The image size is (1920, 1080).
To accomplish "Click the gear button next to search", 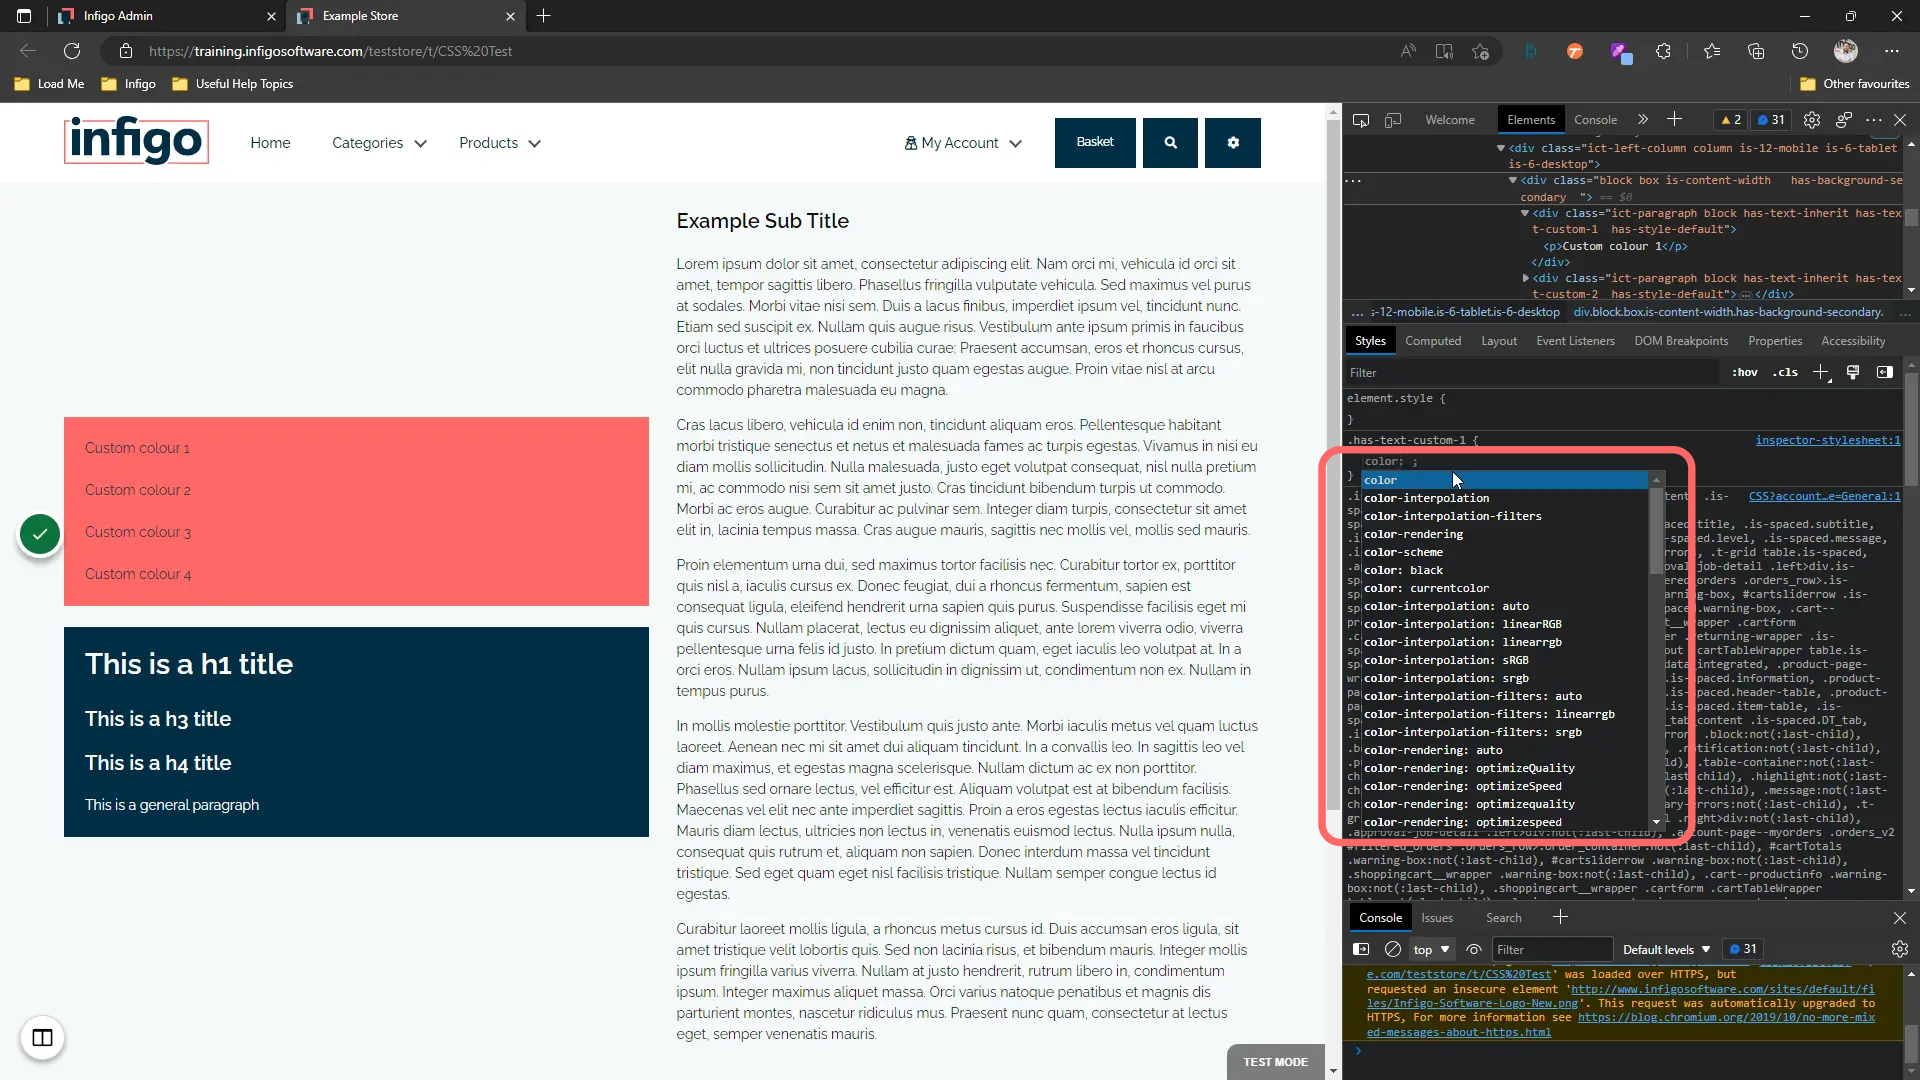I will [1233, 142].
